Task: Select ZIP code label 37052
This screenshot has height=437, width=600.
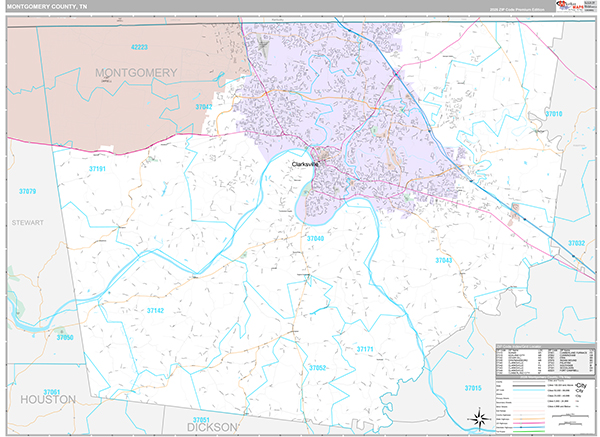Action: pos(318,368)
